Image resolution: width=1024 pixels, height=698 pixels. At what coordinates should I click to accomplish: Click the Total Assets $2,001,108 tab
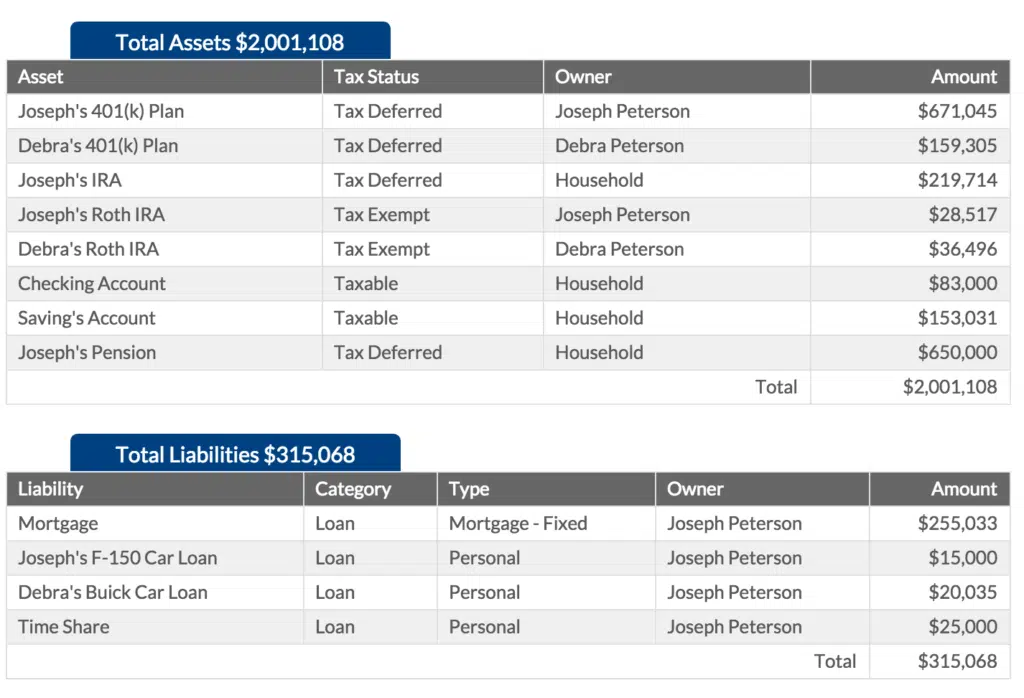(229, 42)
